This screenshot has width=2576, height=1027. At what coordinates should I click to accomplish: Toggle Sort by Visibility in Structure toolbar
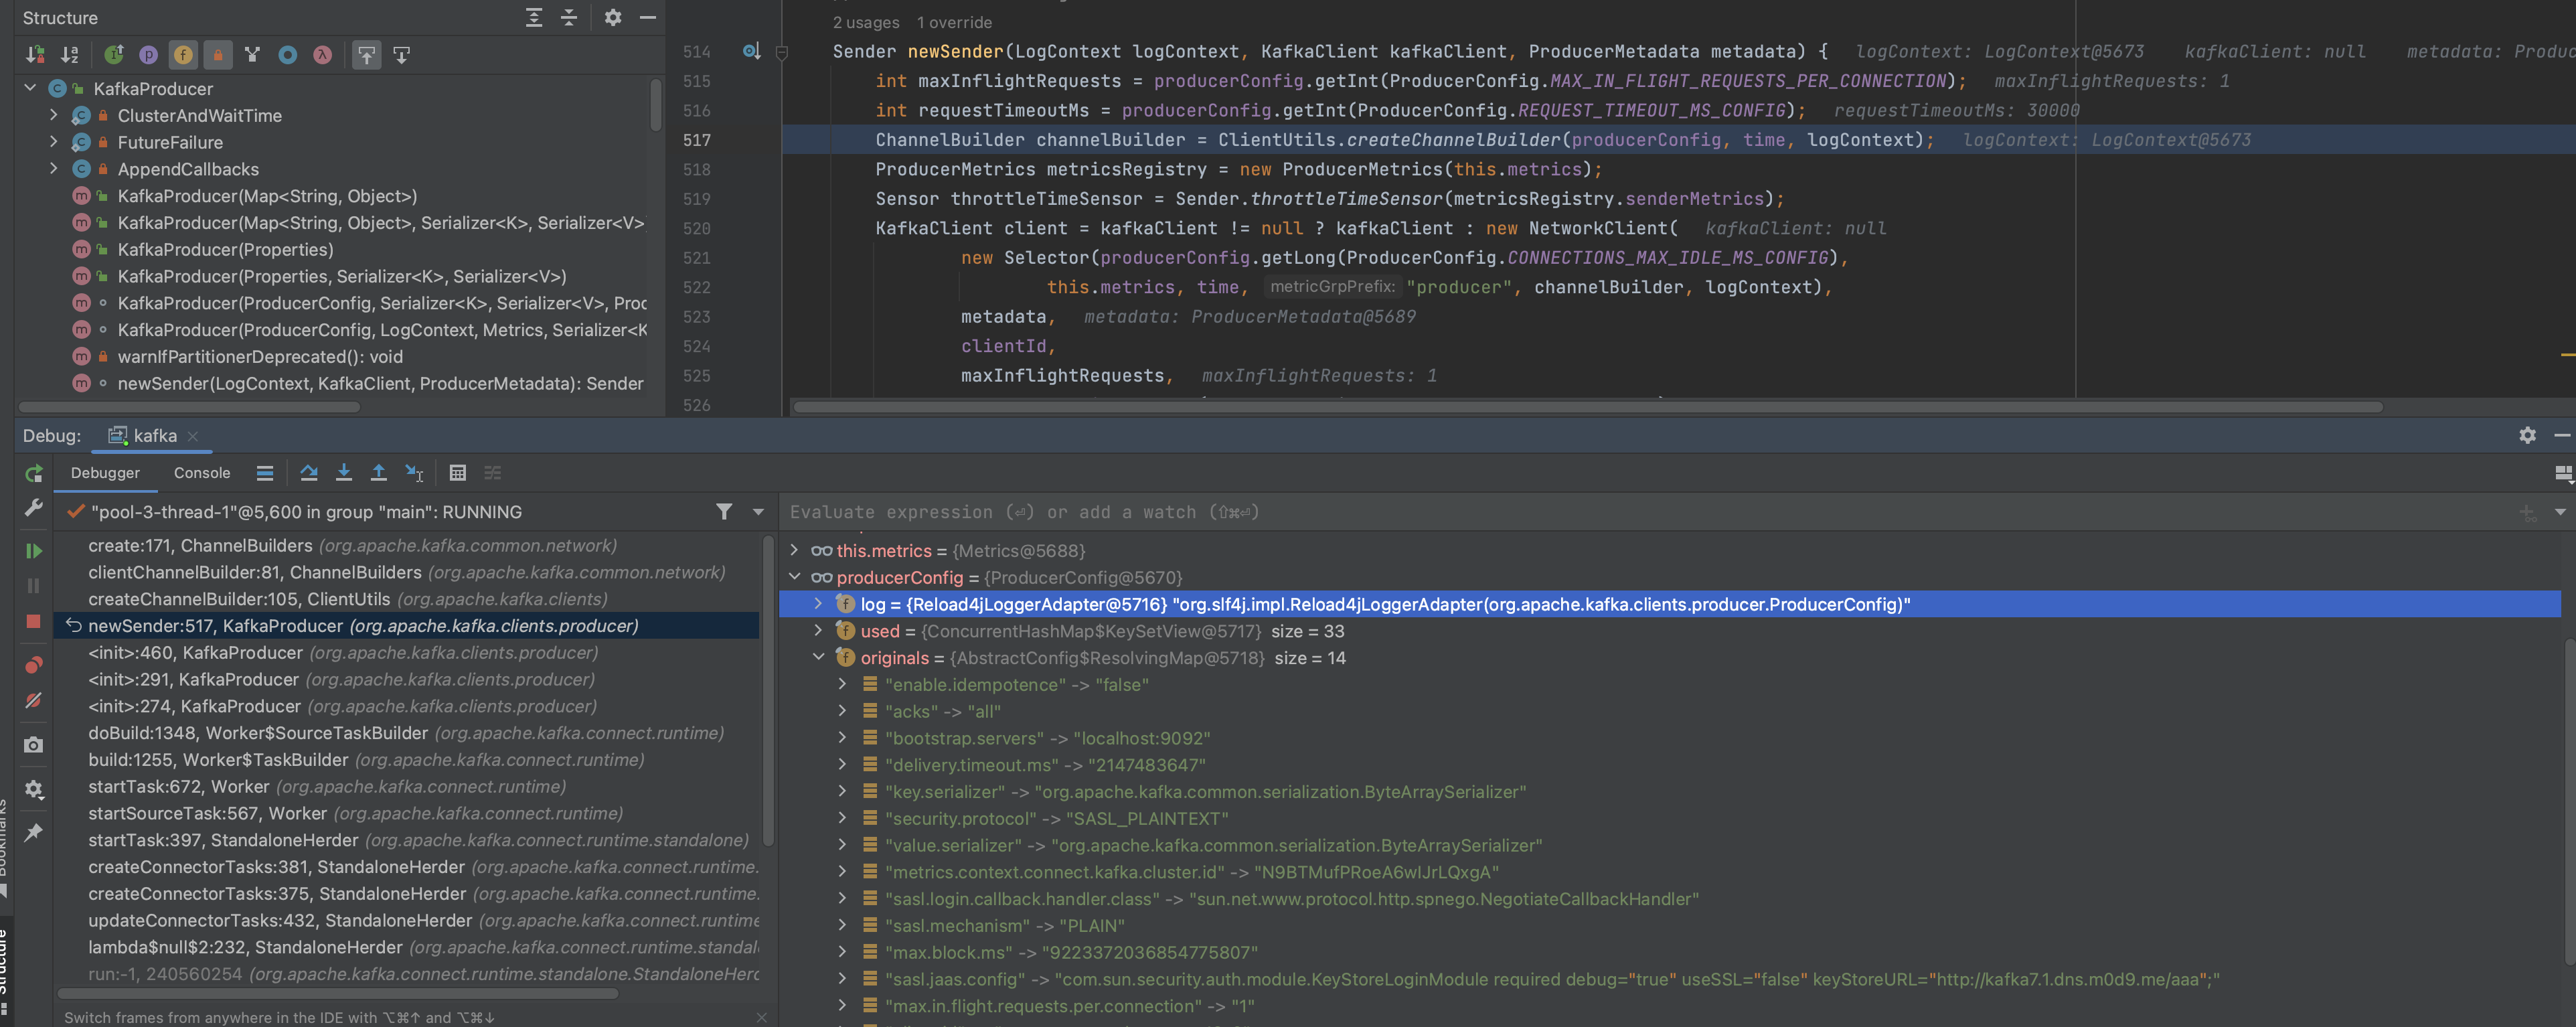35,55
